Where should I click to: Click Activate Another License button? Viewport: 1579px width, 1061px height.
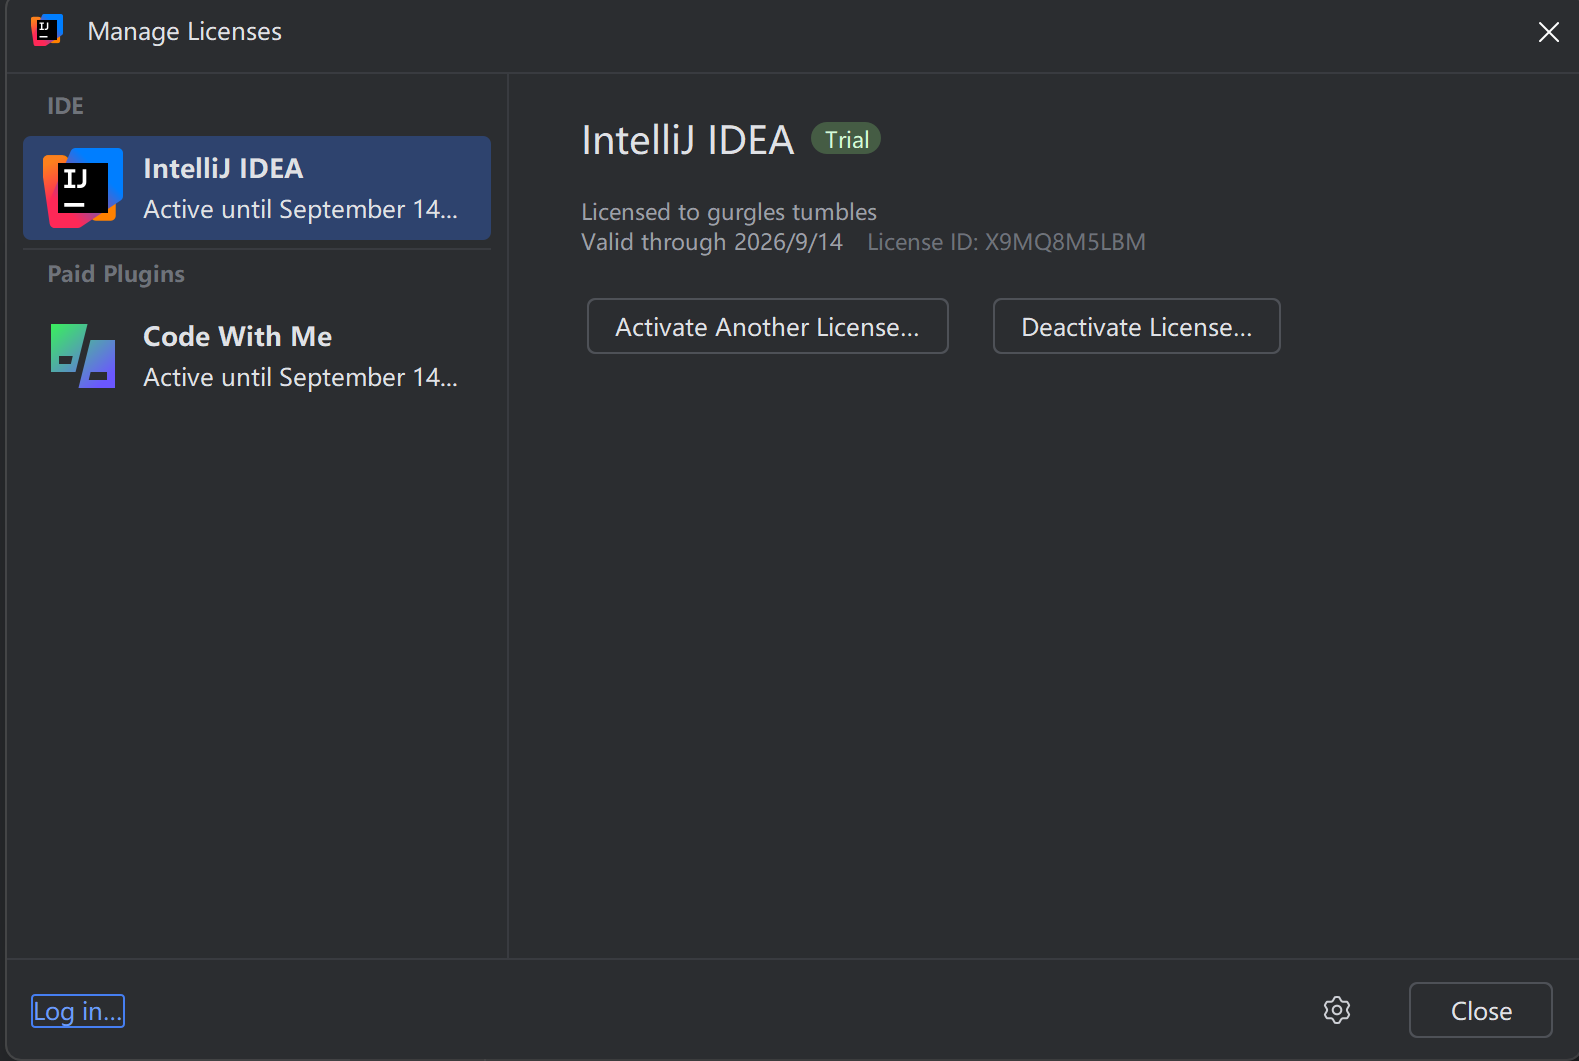tap(768, 326)
